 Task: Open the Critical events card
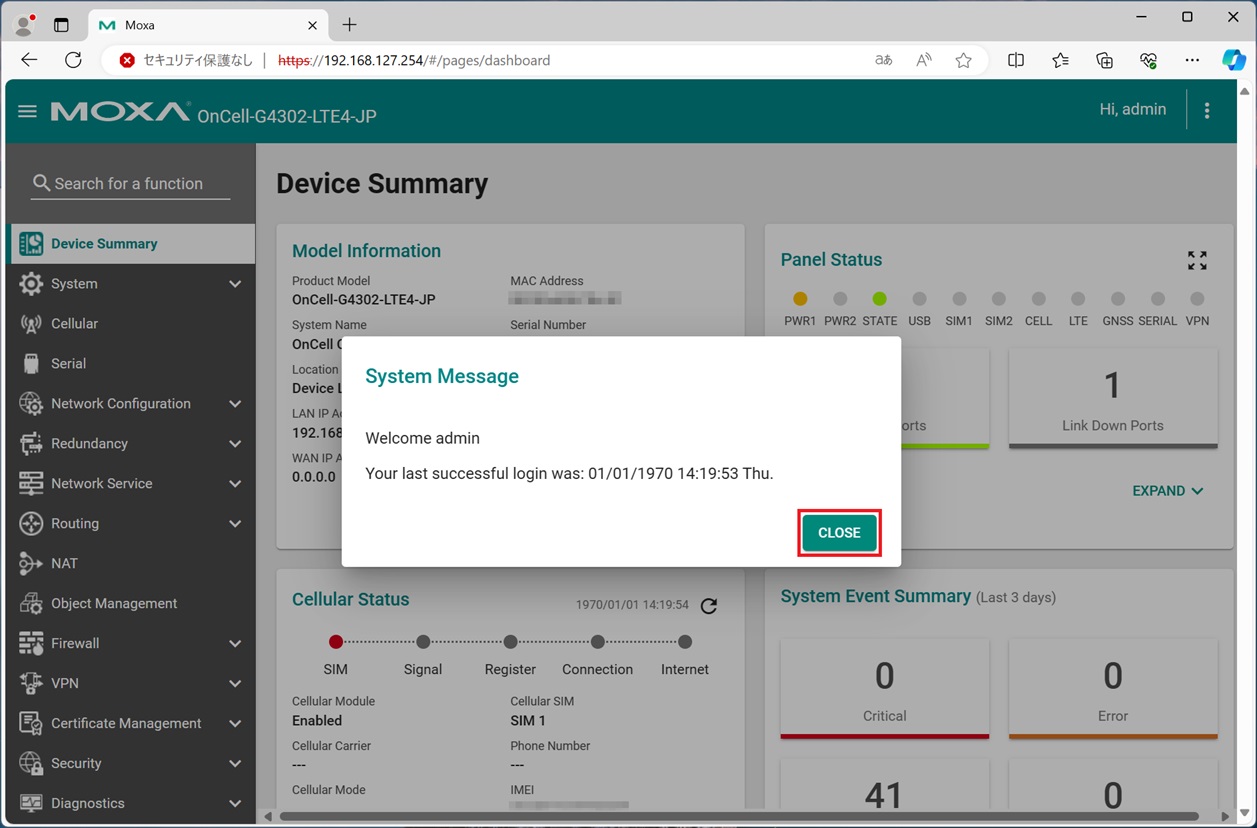pyautogui.click(x=884, y=689)
